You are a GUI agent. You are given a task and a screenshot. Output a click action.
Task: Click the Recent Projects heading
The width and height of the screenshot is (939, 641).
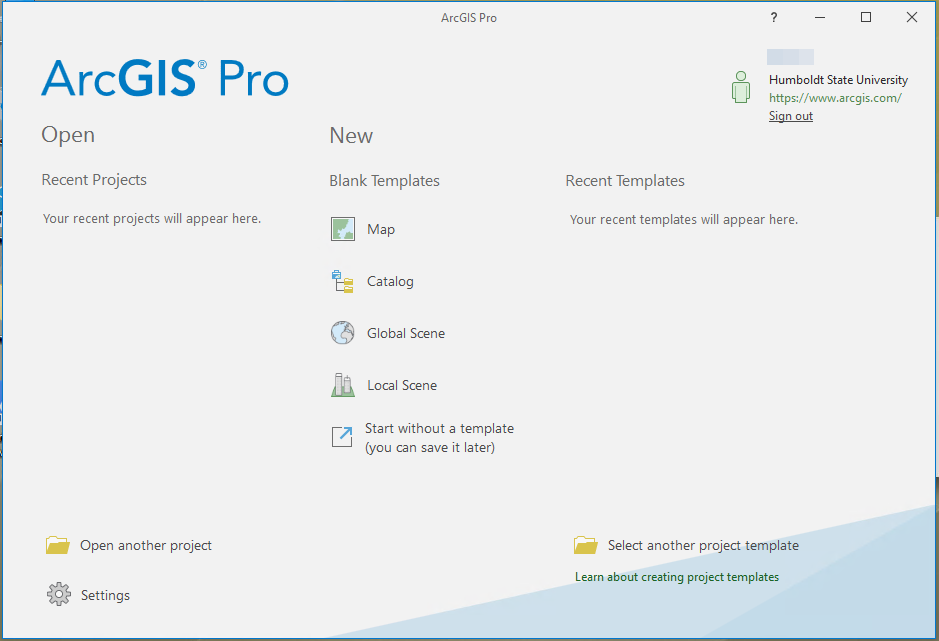tap(94, 180)
